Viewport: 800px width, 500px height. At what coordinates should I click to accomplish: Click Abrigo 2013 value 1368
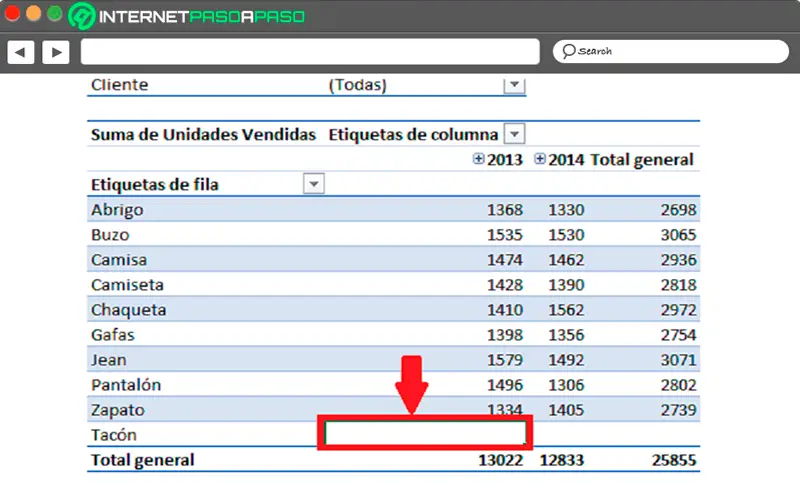tap(505, 210)
